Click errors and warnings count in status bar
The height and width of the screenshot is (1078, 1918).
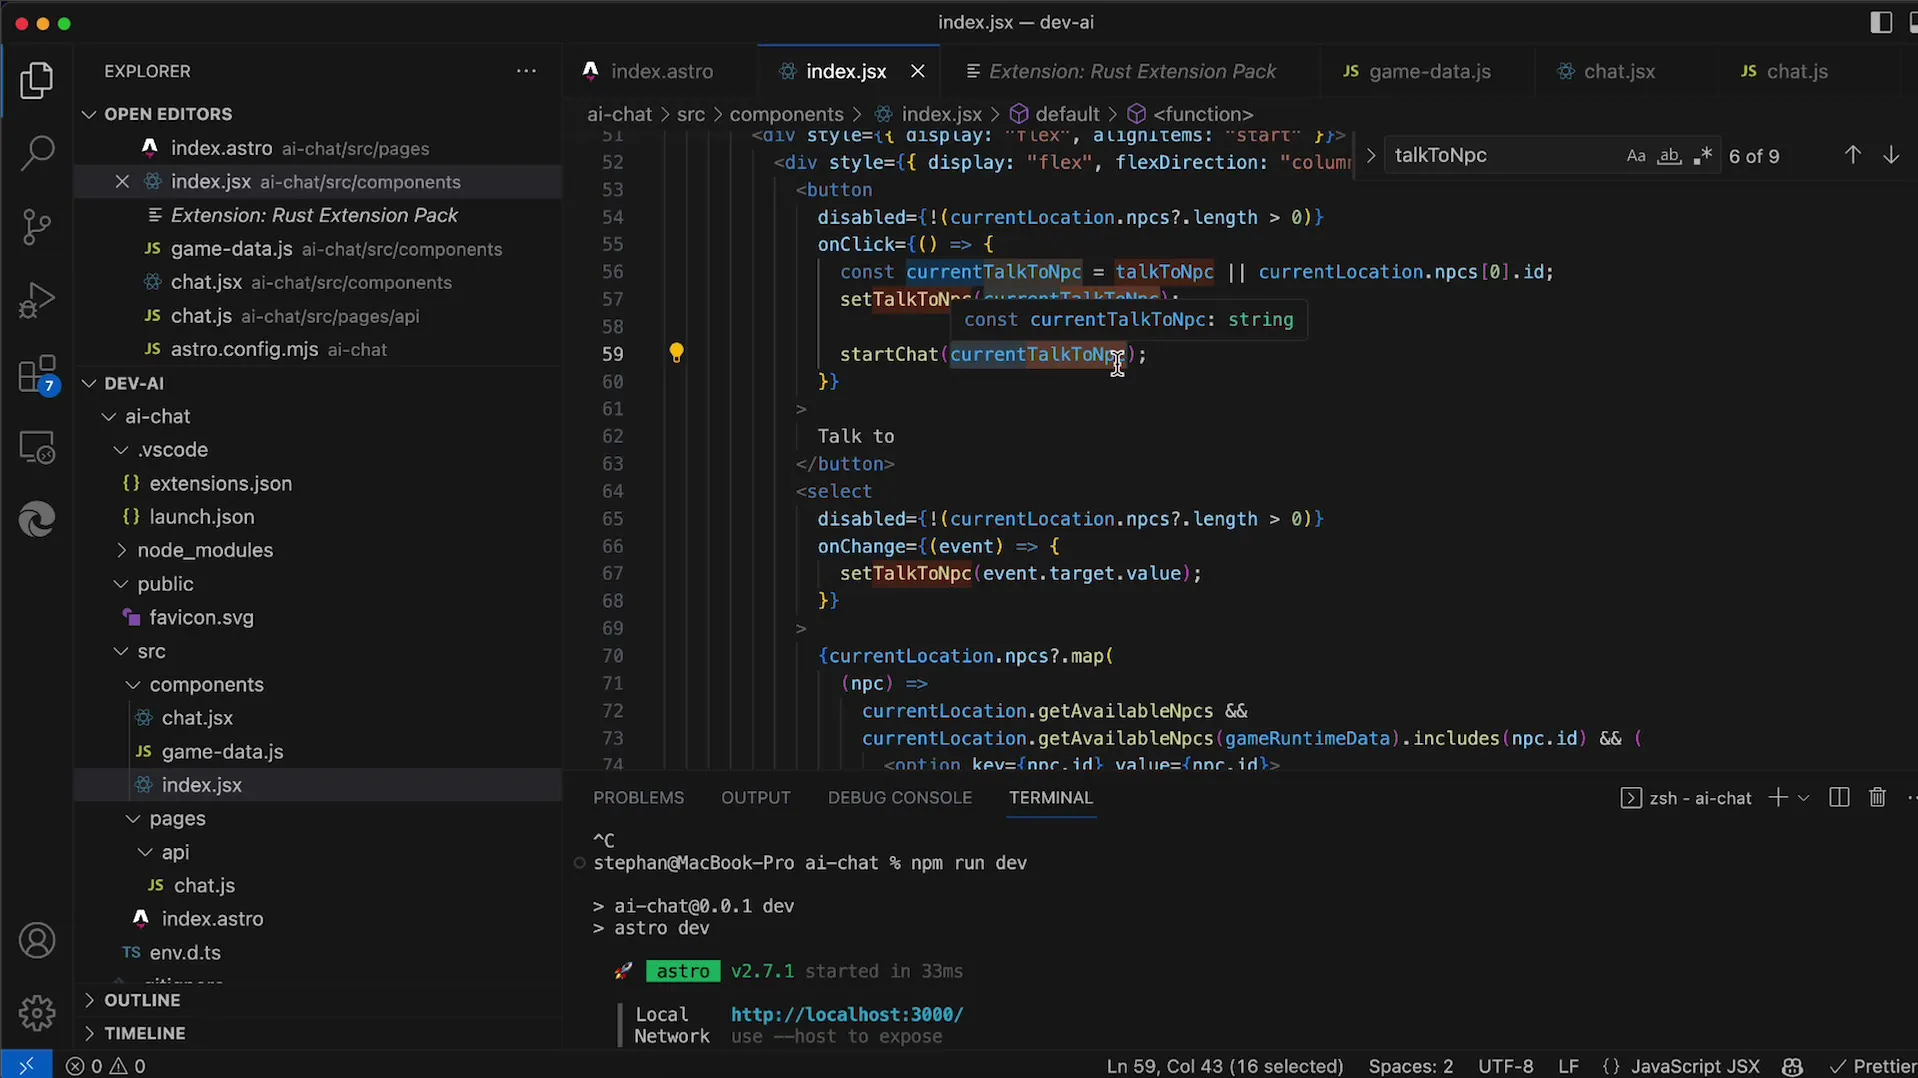tap(106, 1066)
